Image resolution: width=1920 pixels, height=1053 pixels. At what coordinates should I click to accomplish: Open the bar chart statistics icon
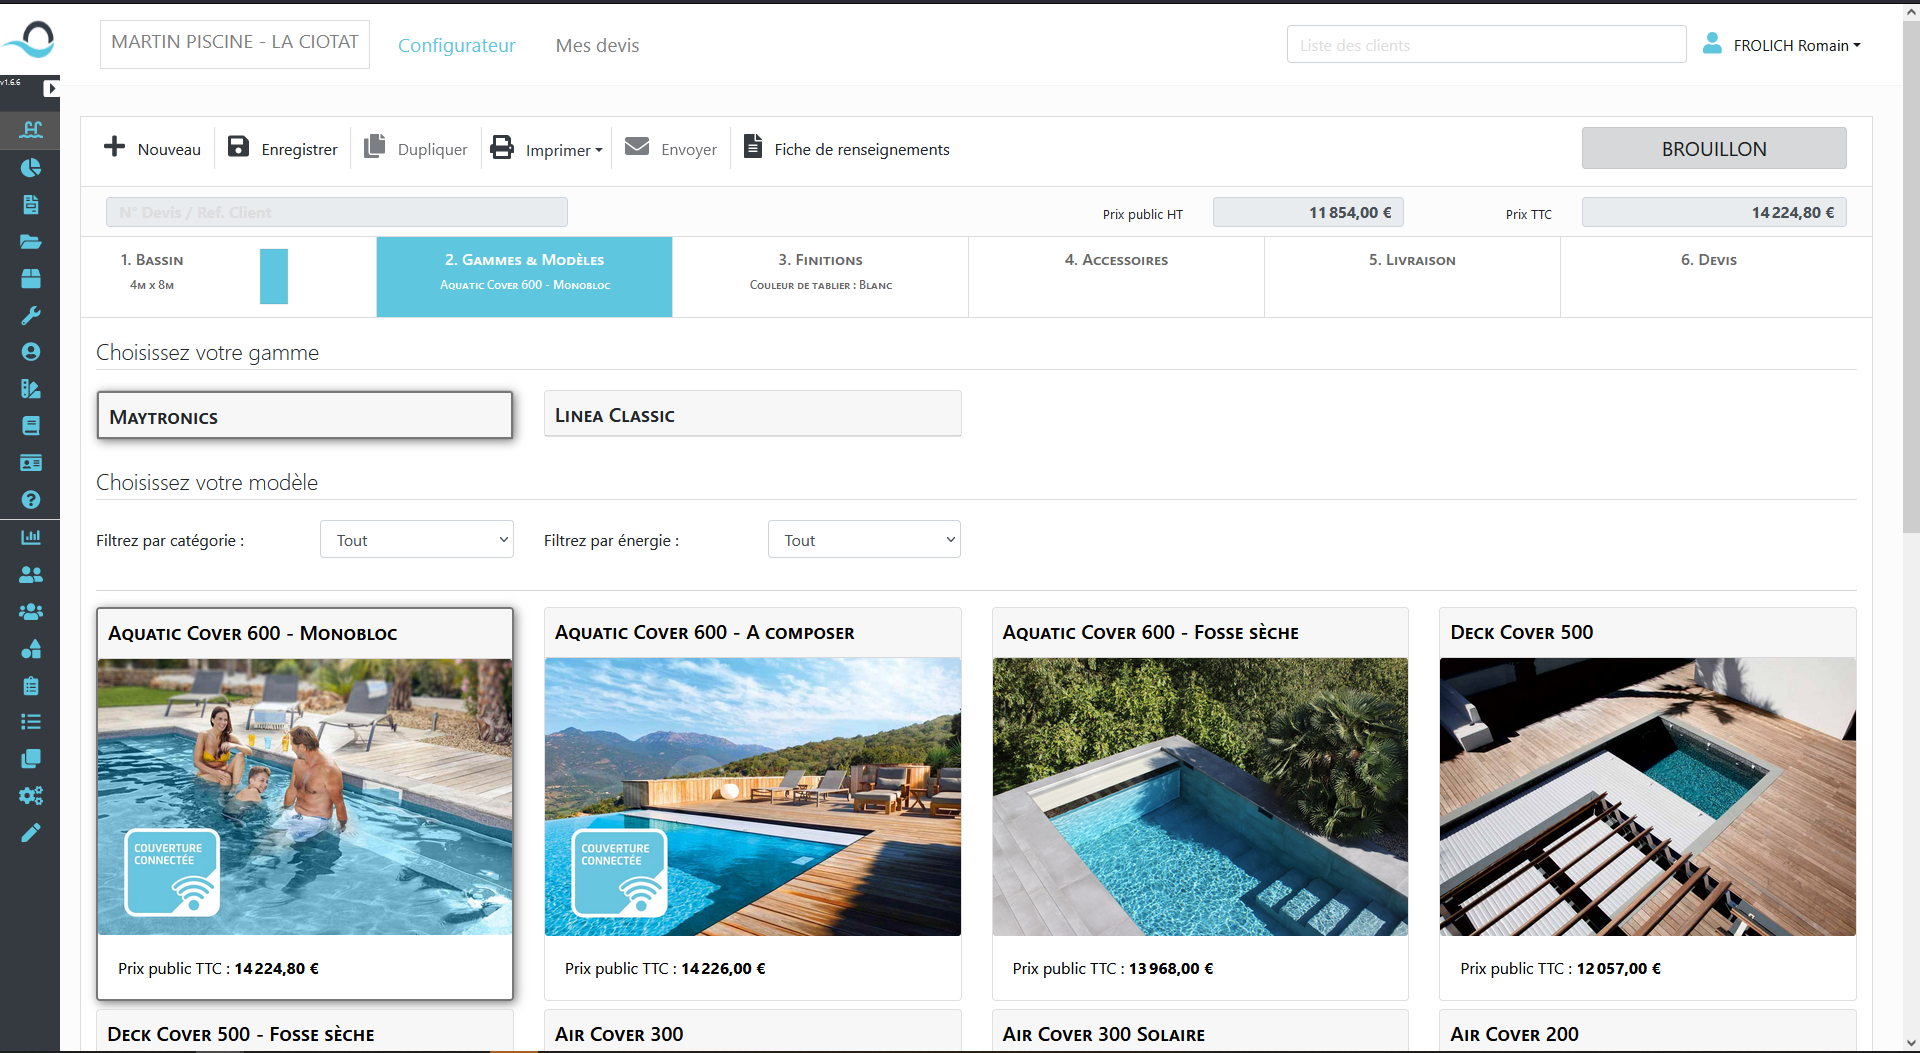coord(31,537)
